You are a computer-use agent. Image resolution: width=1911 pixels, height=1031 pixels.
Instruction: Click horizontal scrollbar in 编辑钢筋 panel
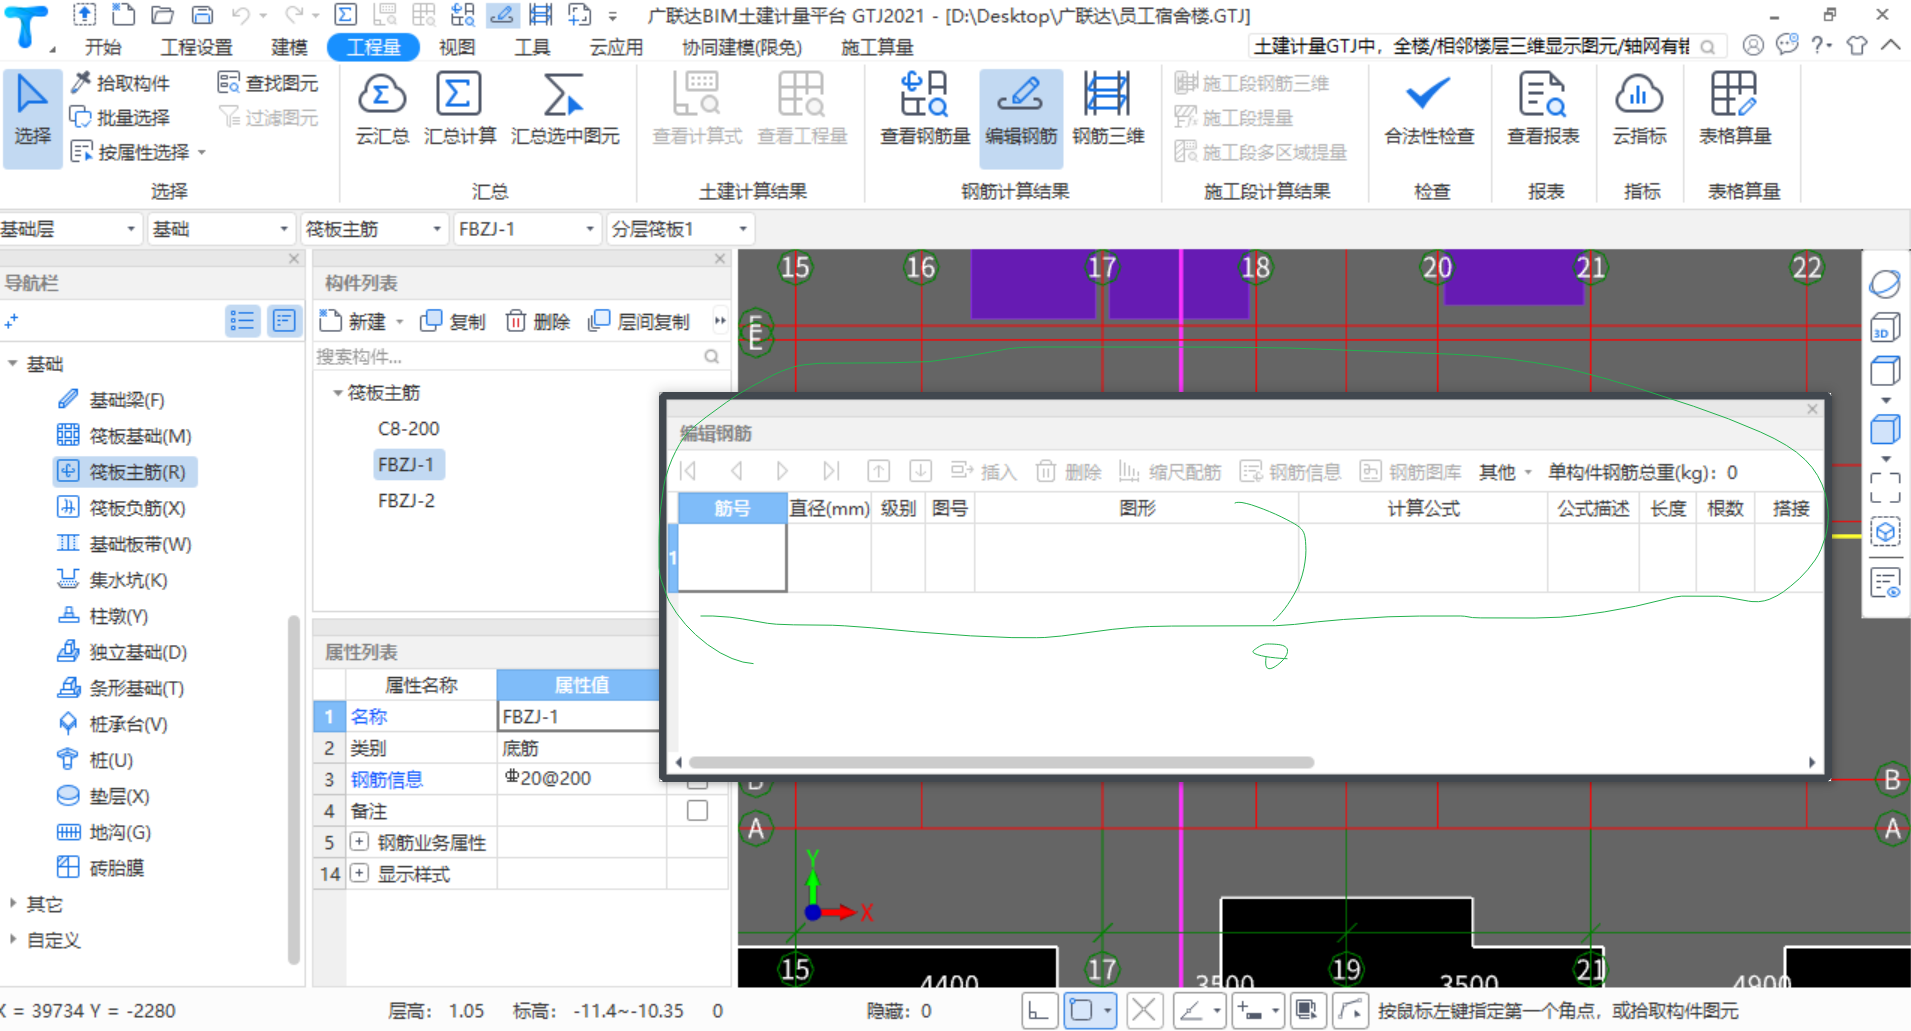point(1001,762)
